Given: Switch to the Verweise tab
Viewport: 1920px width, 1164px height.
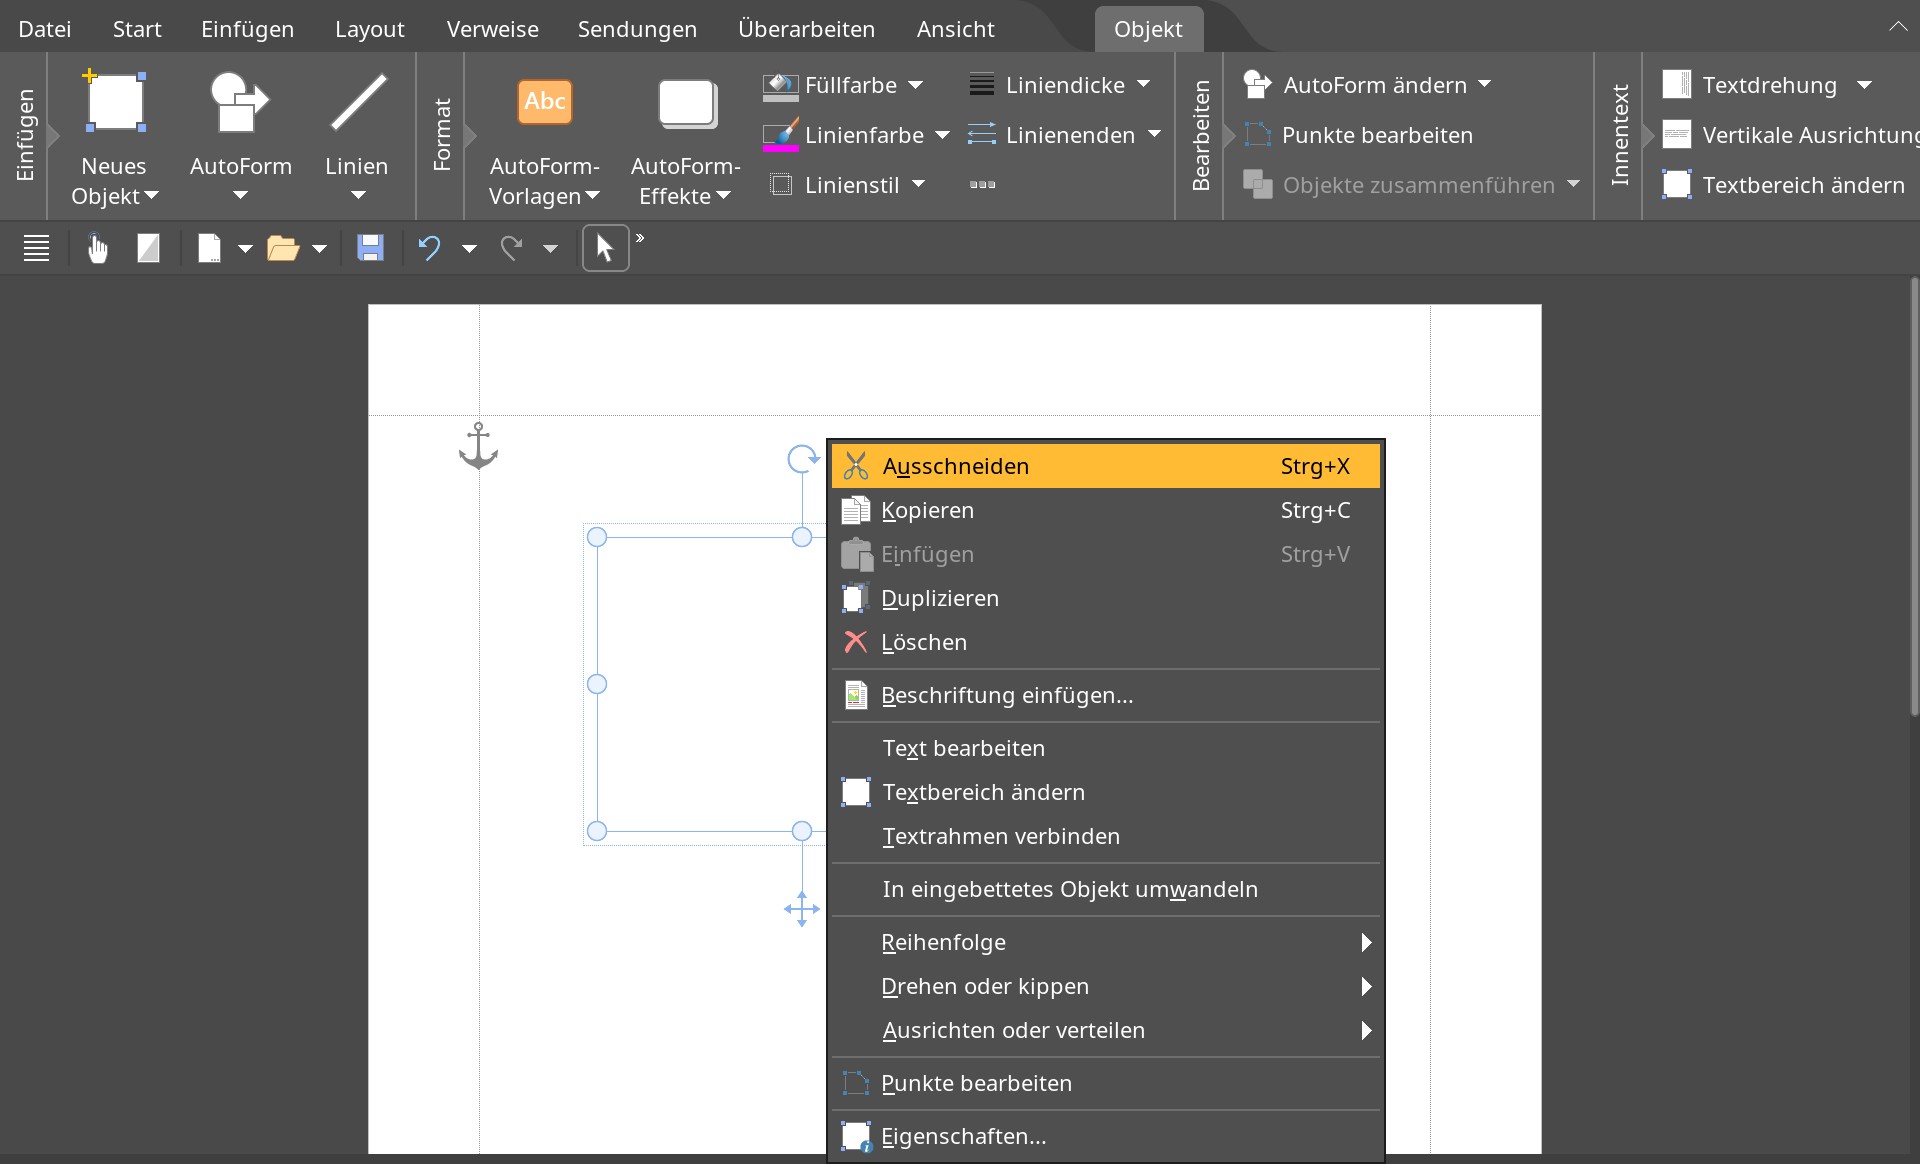Looking at the screenshot, I should pos(493,29).
